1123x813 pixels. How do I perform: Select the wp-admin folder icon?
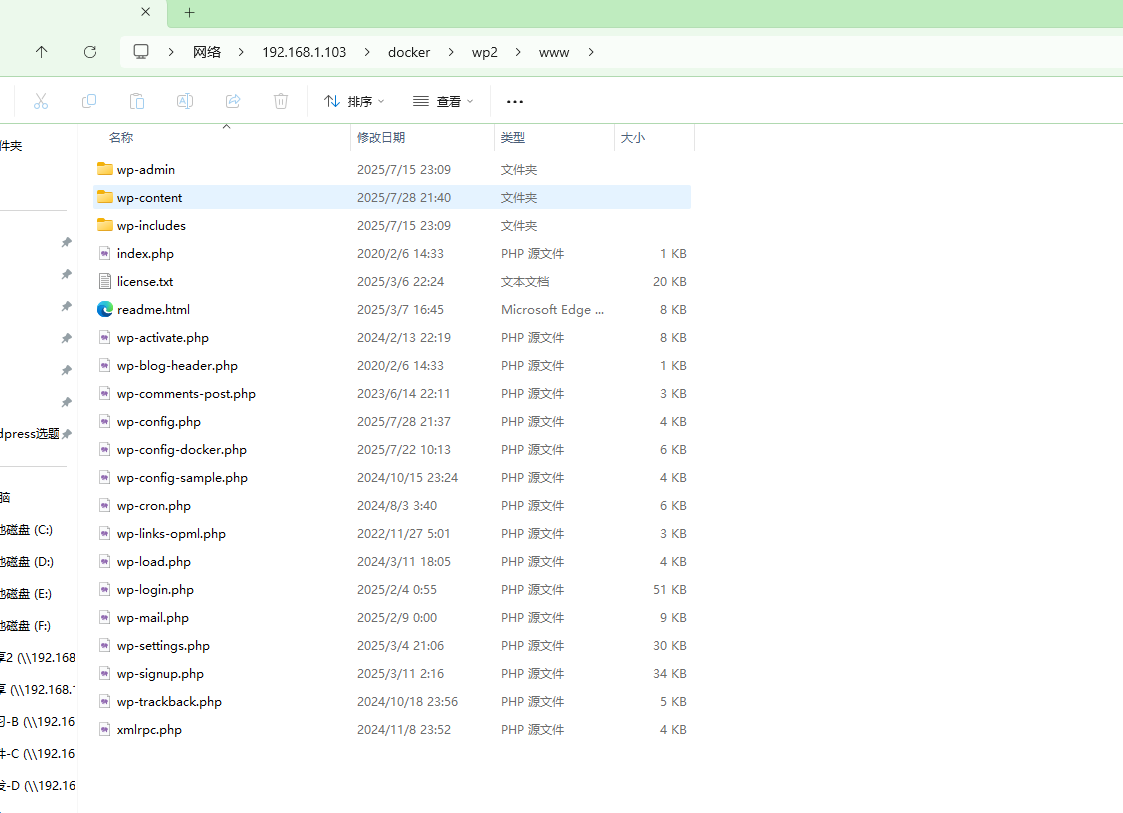105,169
